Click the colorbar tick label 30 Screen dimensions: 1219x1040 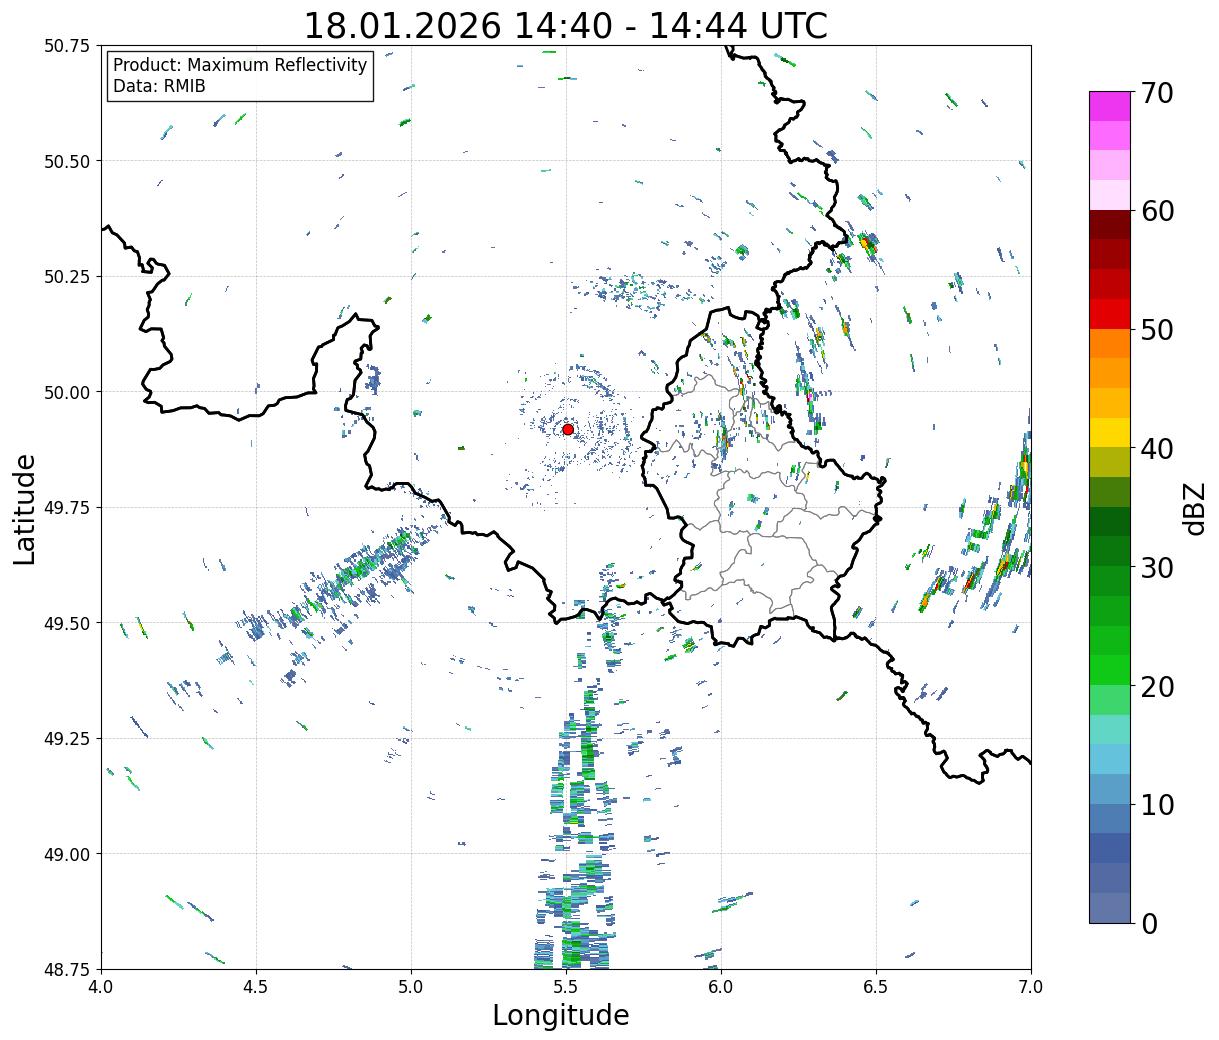[x=1157, y=568]
